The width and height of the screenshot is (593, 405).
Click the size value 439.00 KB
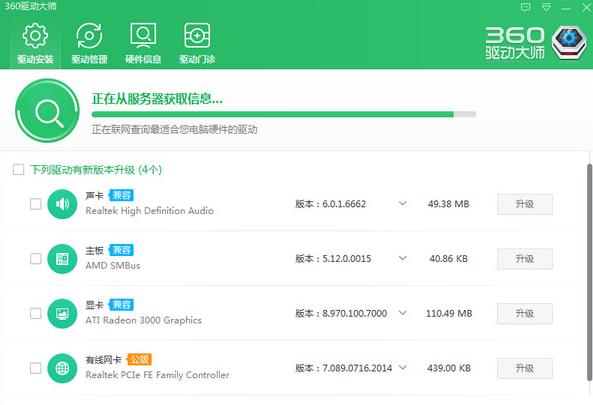point(449,368)
